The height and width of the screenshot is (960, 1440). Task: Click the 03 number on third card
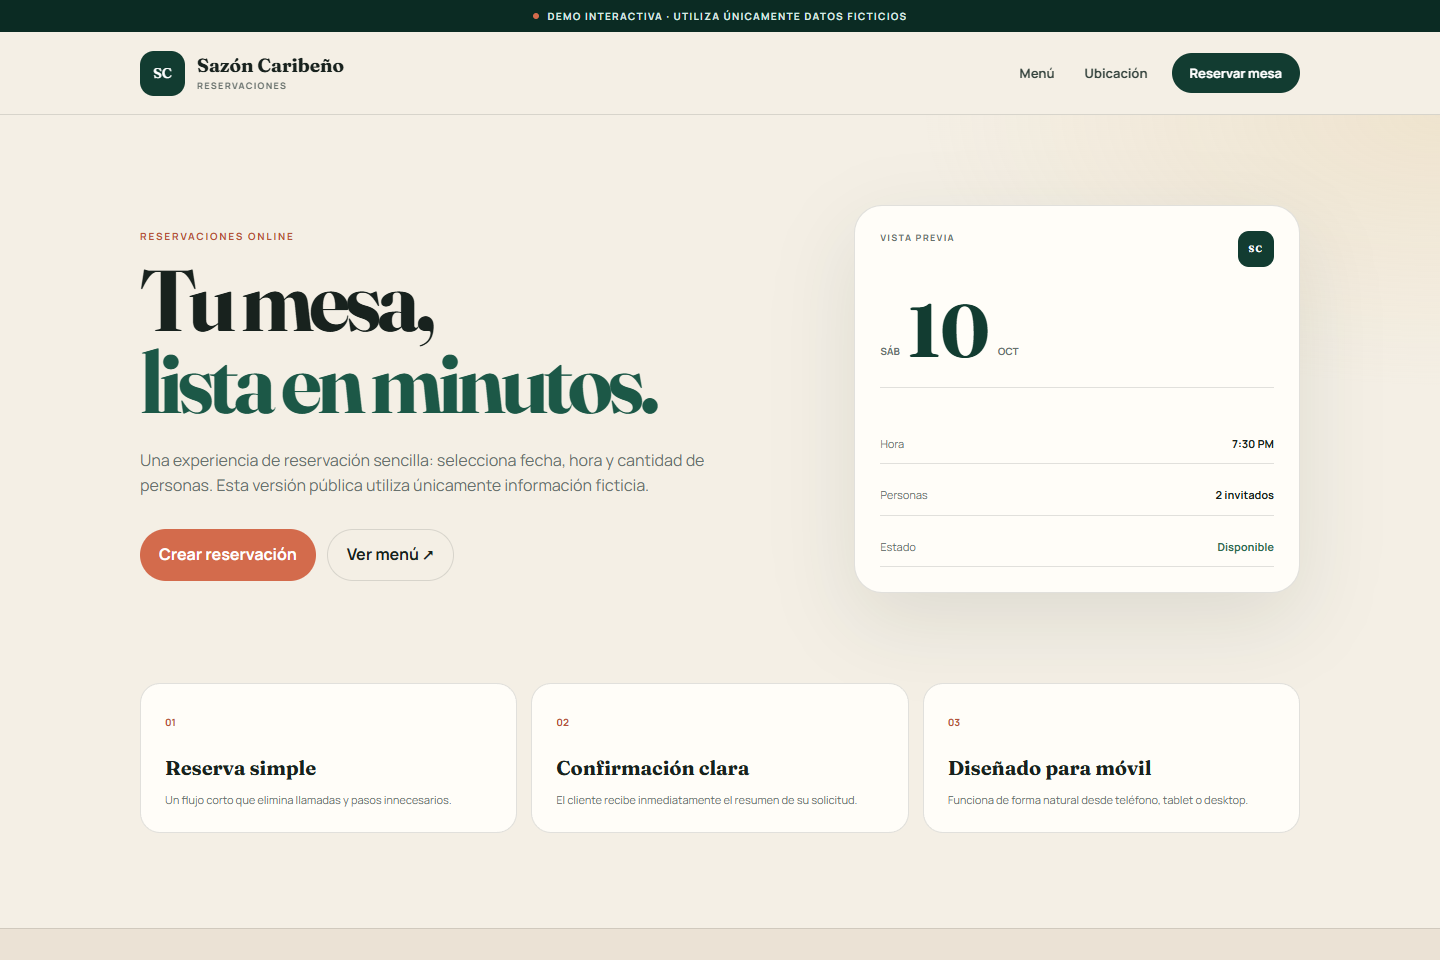(954, 722)
